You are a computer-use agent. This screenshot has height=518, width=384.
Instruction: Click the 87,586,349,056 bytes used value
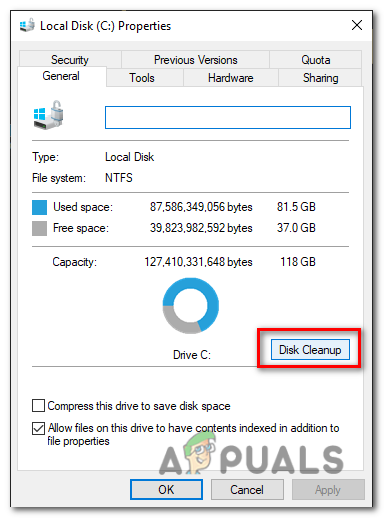[x=201, y=207]
